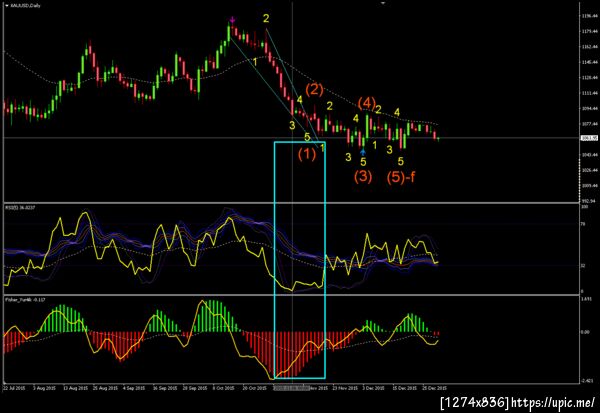Screen dimensions: 600x413
Task: Click the 8 Oct 2015 date label
Action: pos(223,388)
